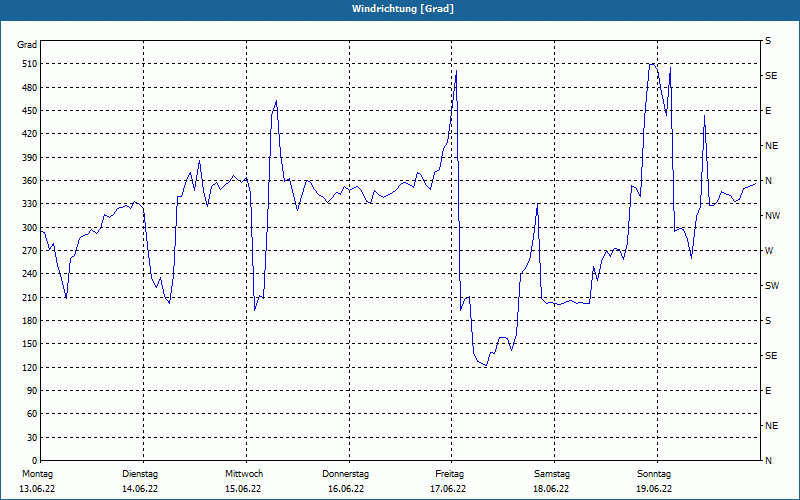This screenshot has width=800, height=500.
Task: Select the y-axis value "480"
Action: point(30,88)
